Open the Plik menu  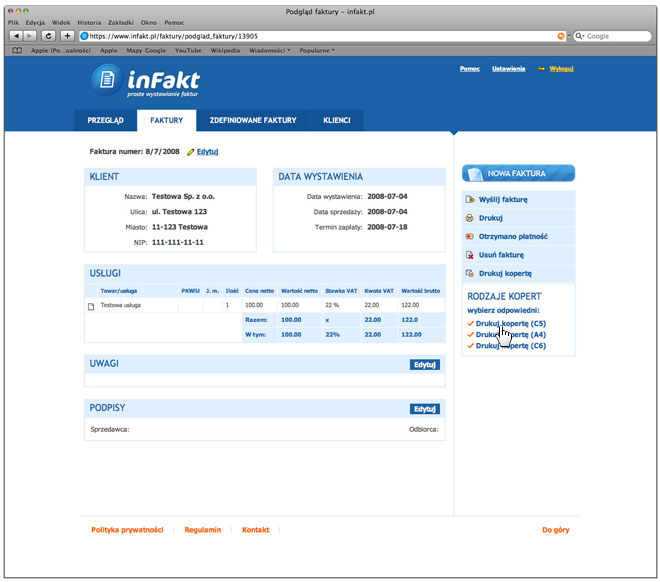click(13, 23)
